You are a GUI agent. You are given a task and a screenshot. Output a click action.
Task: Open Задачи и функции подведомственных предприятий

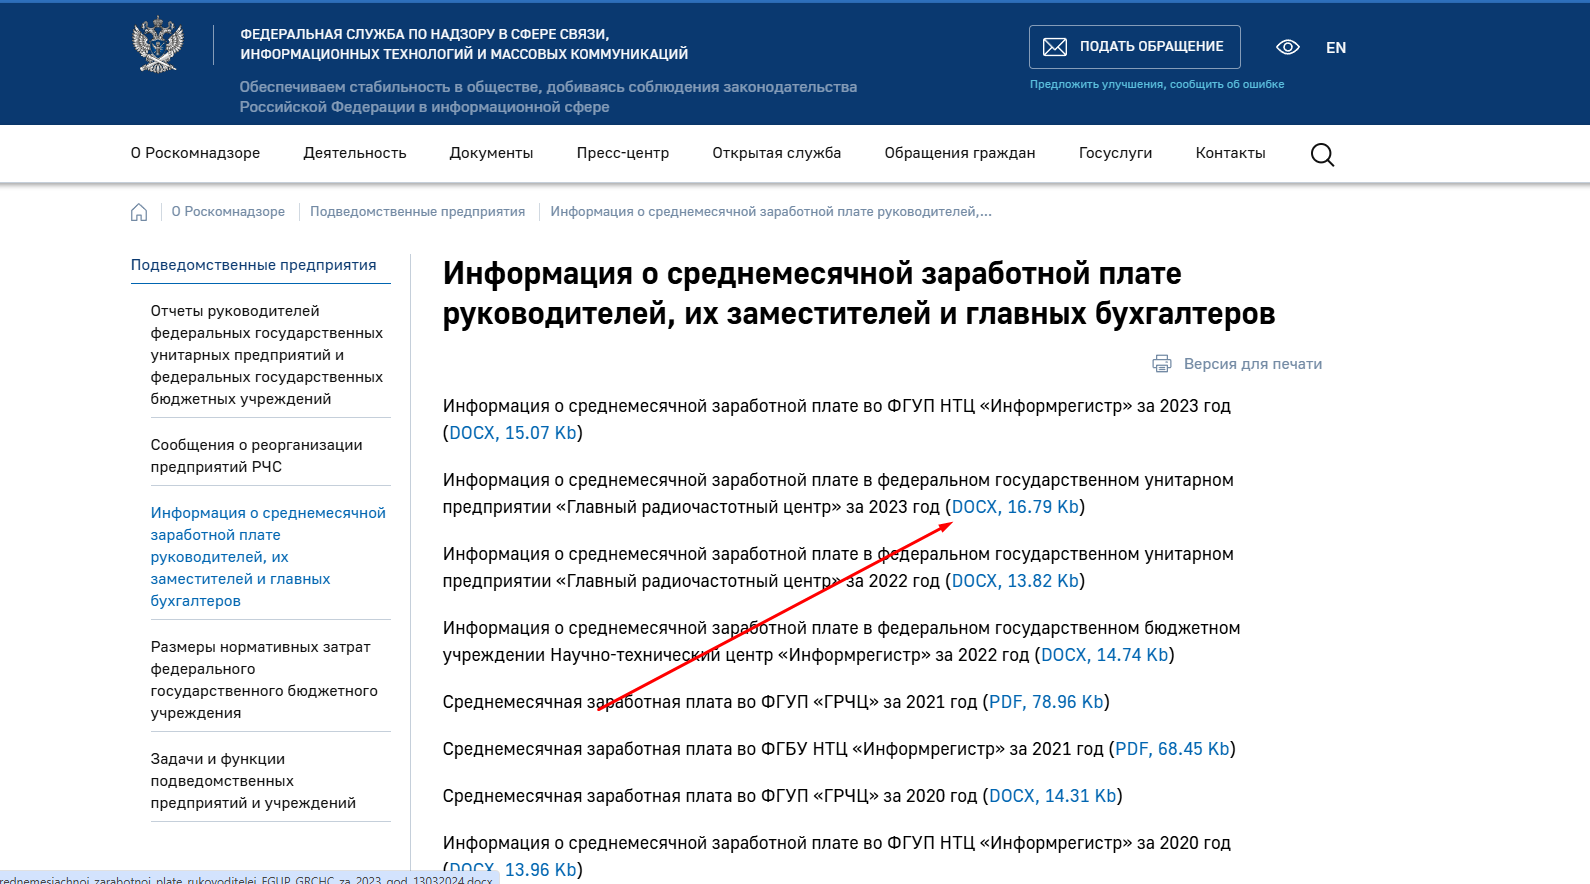click(x=253, y=781)
